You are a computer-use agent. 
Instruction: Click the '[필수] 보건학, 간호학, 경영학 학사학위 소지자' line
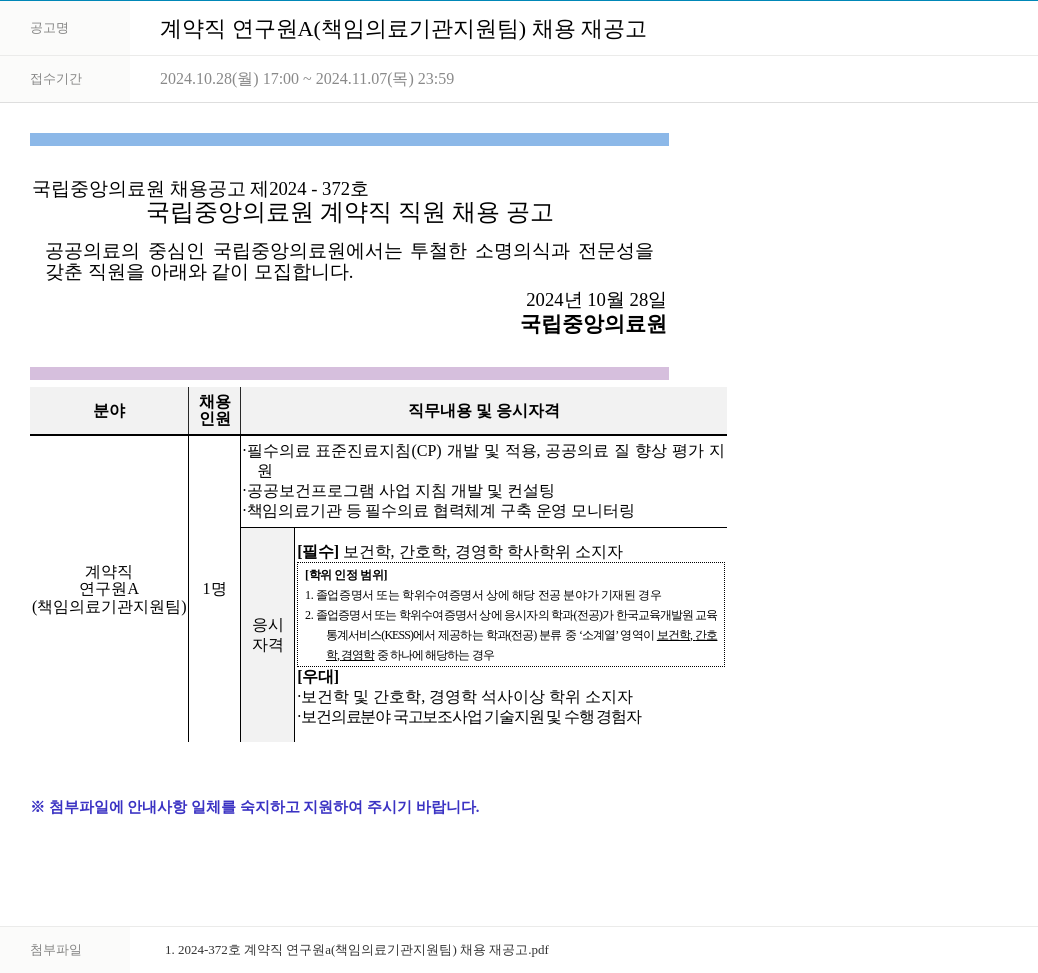coord(460,552)
